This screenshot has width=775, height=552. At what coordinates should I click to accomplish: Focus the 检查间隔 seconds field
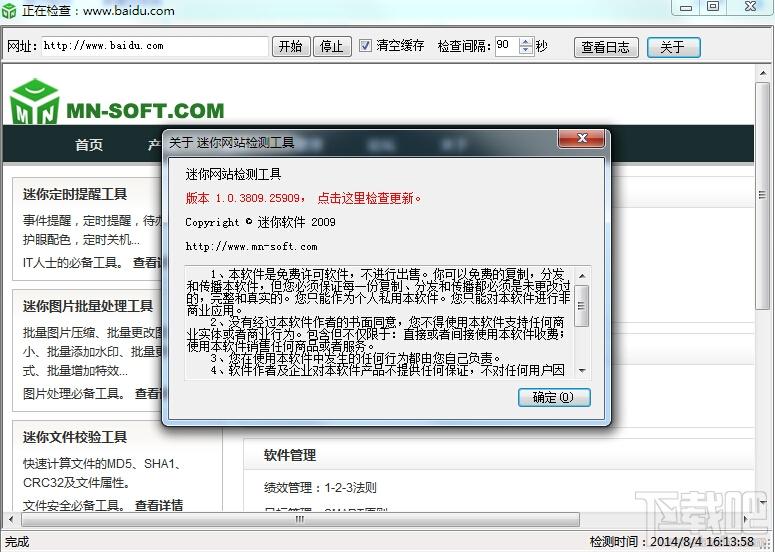coord(506,46)
